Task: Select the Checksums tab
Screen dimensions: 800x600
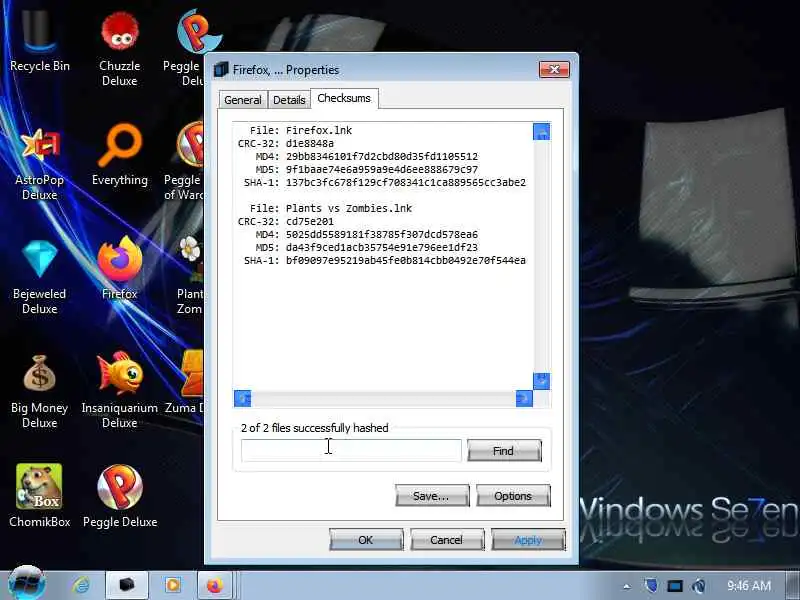Action: tap(344, 98)
